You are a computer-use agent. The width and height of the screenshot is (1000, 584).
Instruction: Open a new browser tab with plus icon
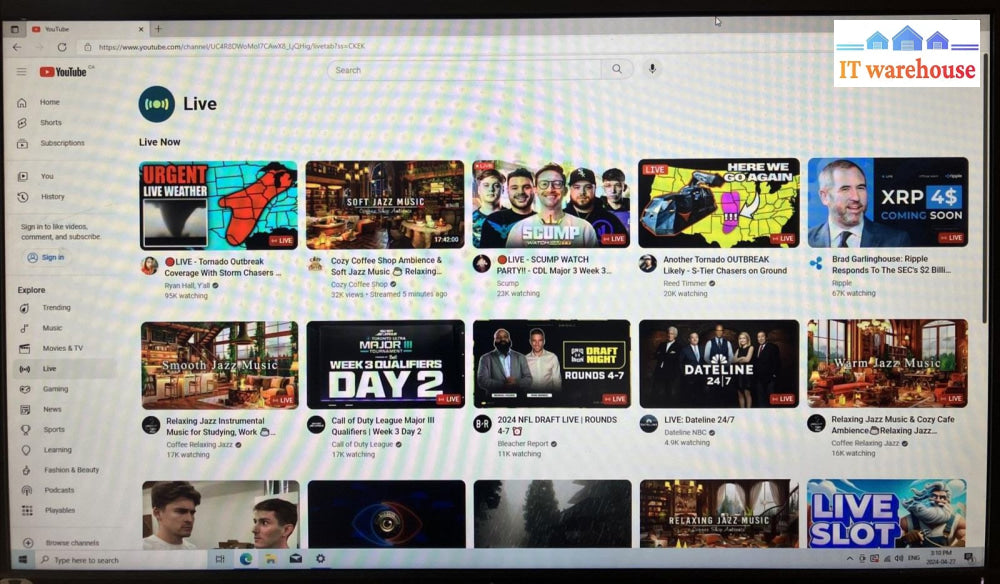(158, 29)
